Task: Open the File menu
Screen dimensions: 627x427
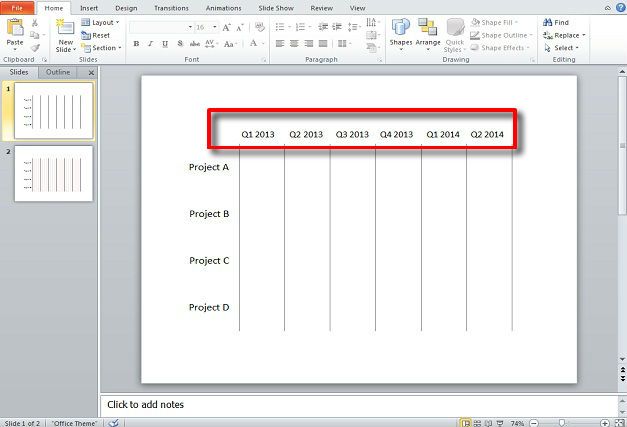Action: click(18, 7)
